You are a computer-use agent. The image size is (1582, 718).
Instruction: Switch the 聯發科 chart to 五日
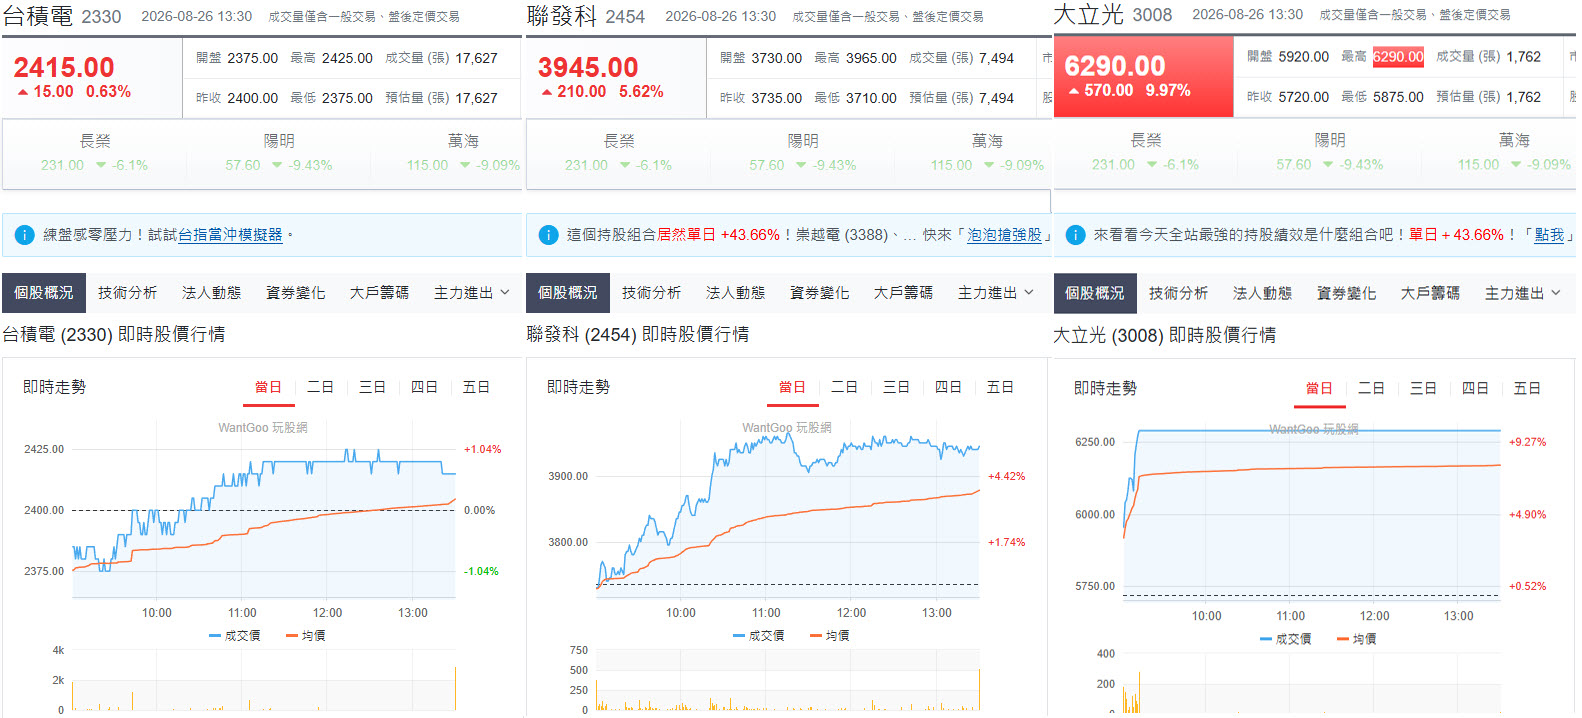(x=1001, y=387)
